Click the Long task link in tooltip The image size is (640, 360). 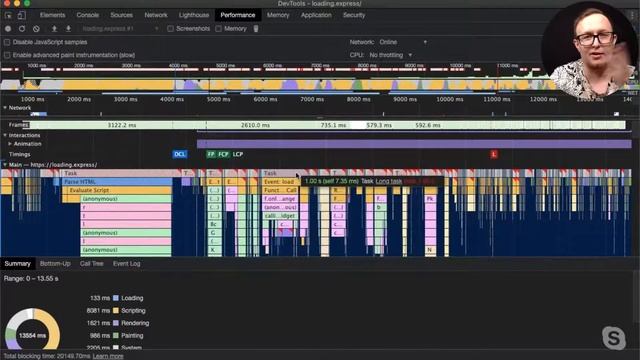(389, 181)
